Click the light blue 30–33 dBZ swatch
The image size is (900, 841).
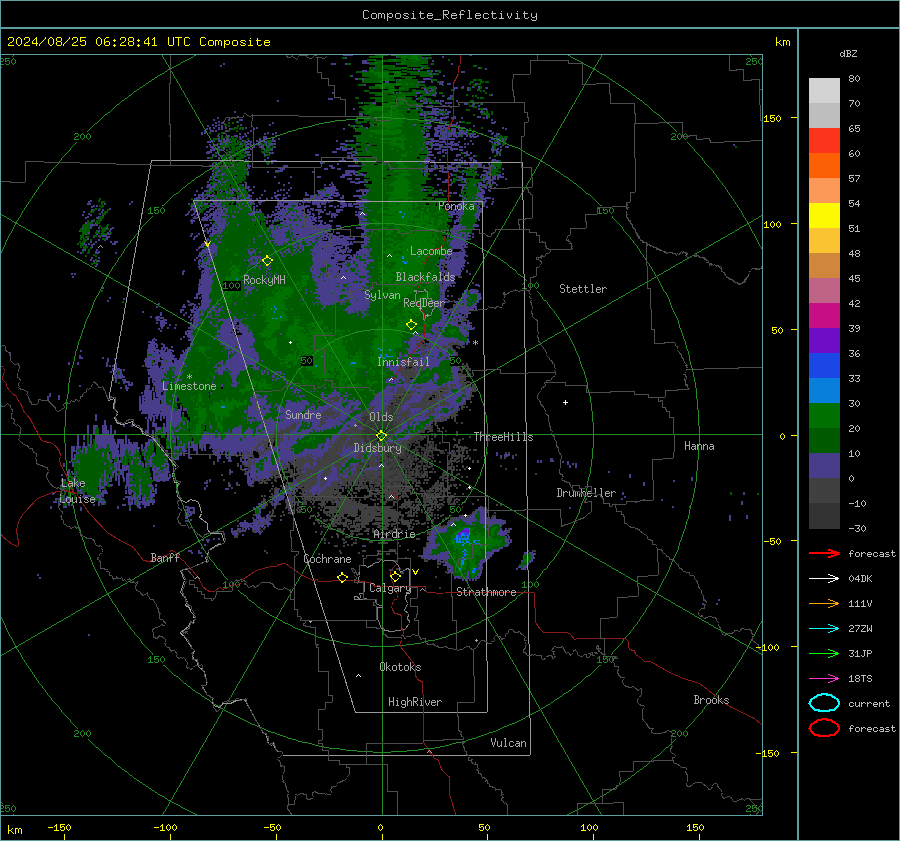pos(824,390)
